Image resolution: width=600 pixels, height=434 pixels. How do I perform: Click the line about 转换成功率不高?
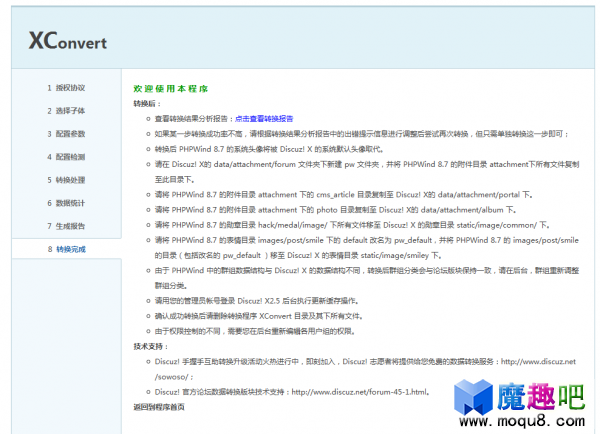point(362,134)
